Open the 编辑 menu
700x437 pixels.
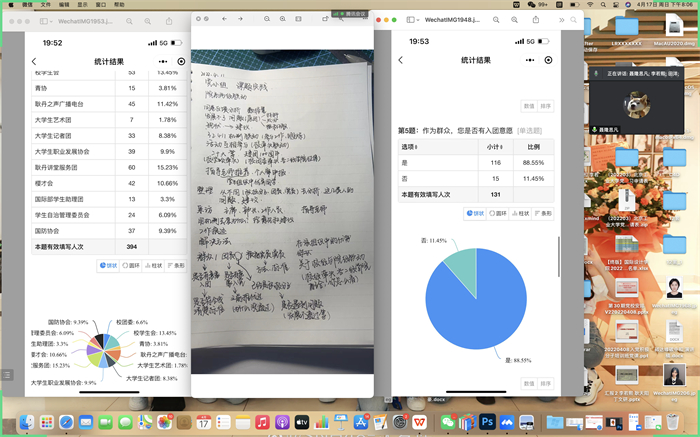click(64, 4)
